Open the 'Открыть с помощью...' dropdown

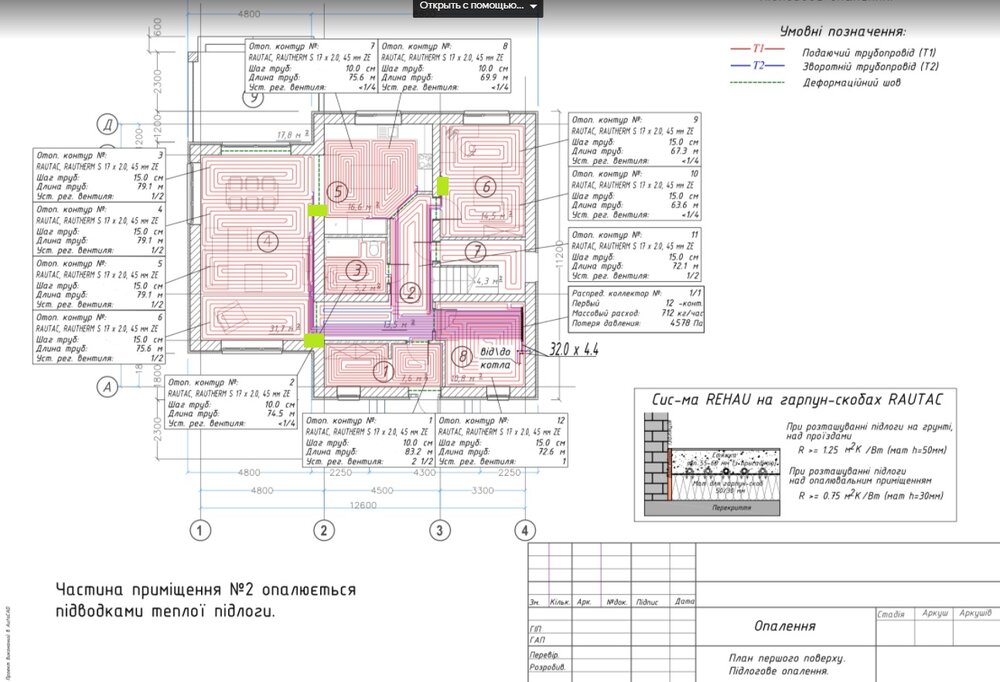[x=478, y=6]
